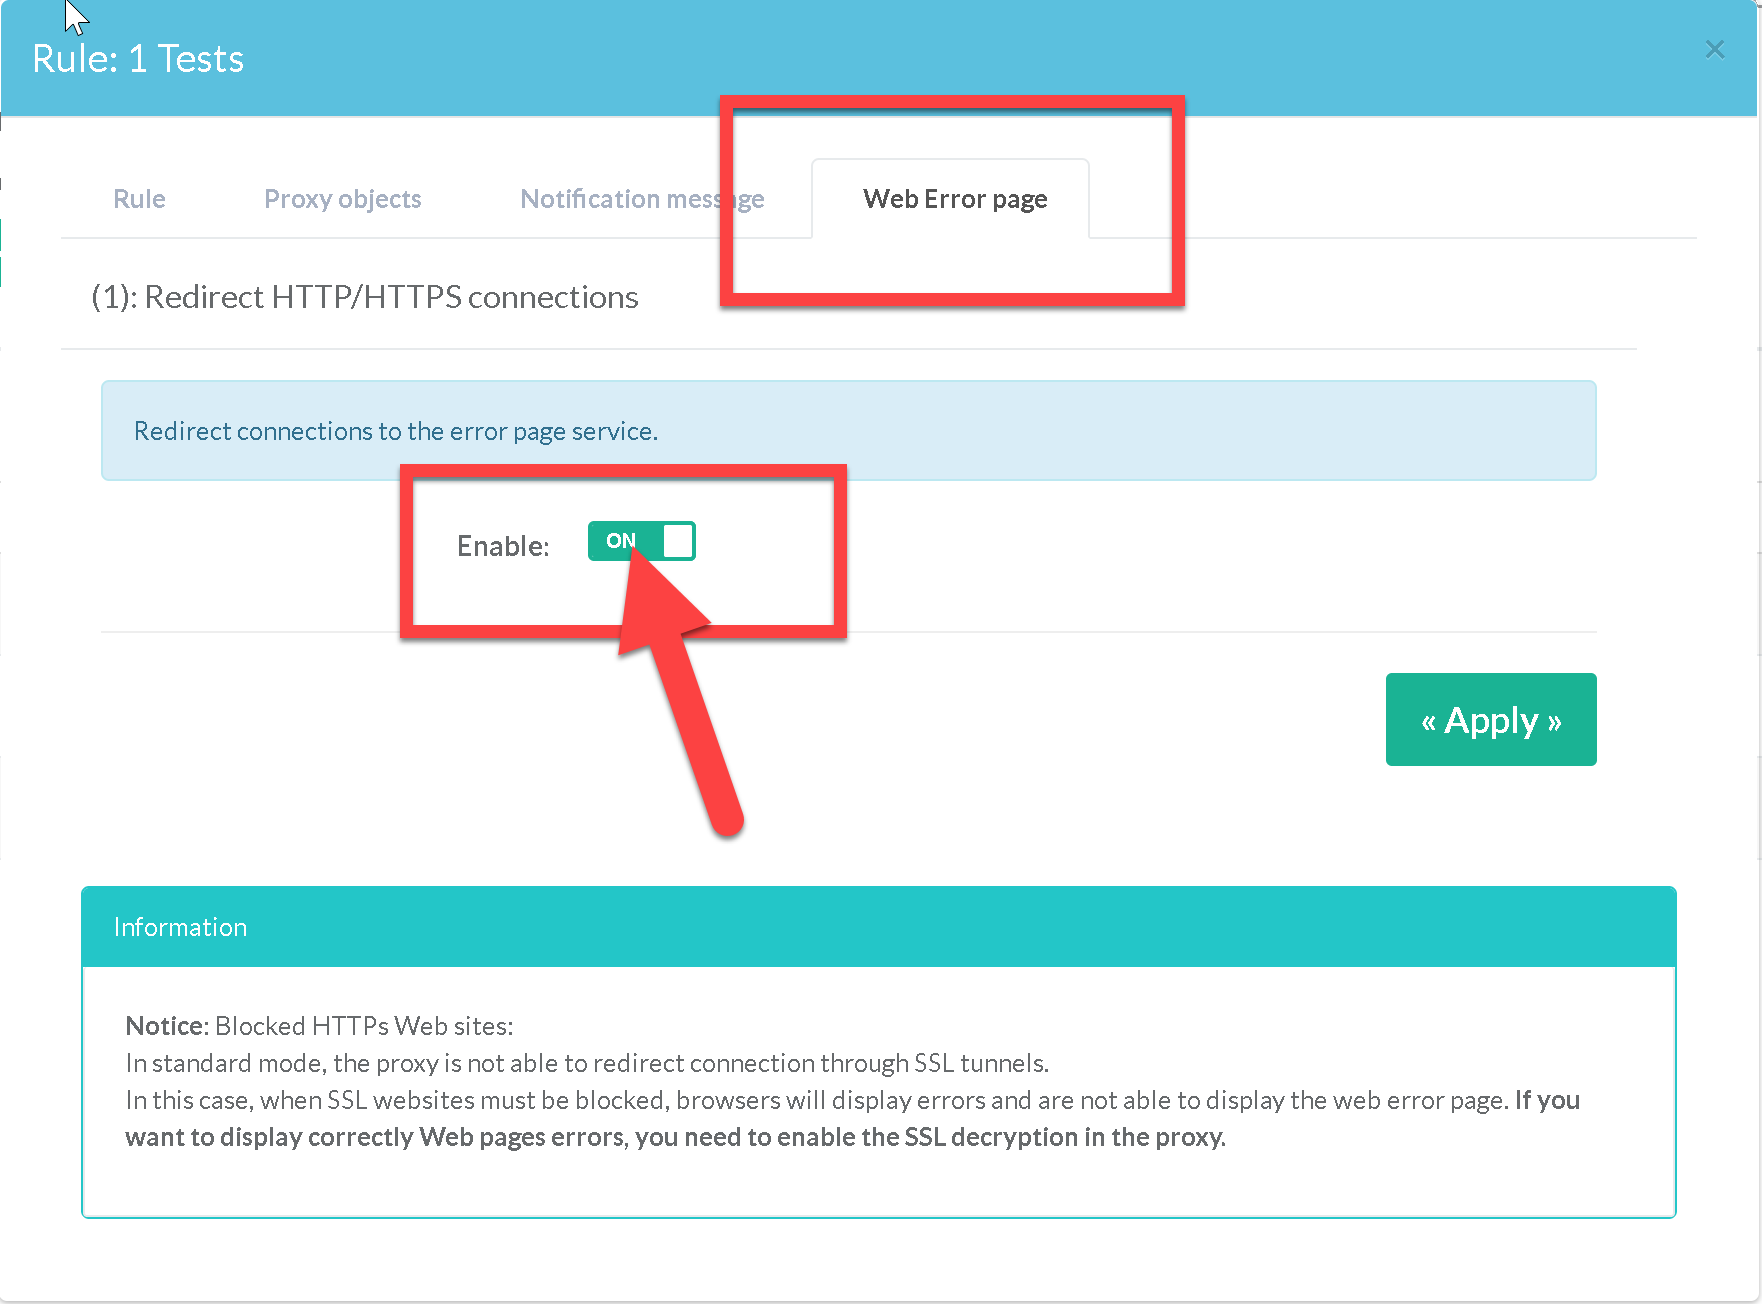Click the bold SSL decryption advice text
Screen dimensions: 1762x1304
point(675,1137)
